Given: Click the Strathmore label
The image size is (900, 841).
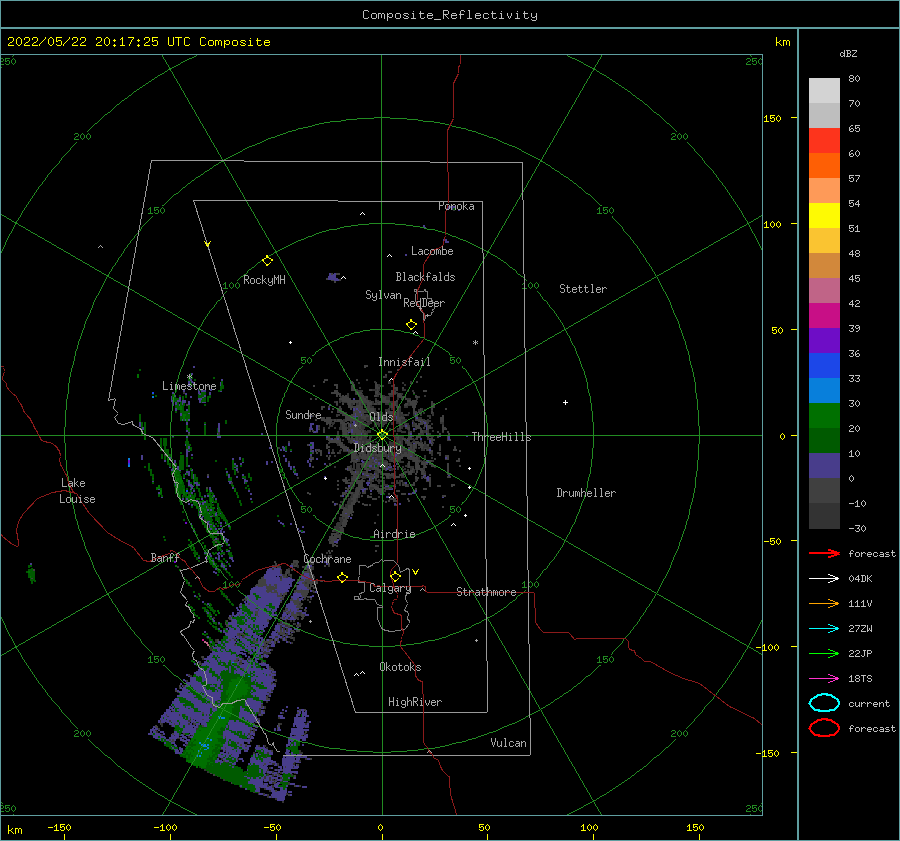Looking at the screenshot, I should coord(486,592).
